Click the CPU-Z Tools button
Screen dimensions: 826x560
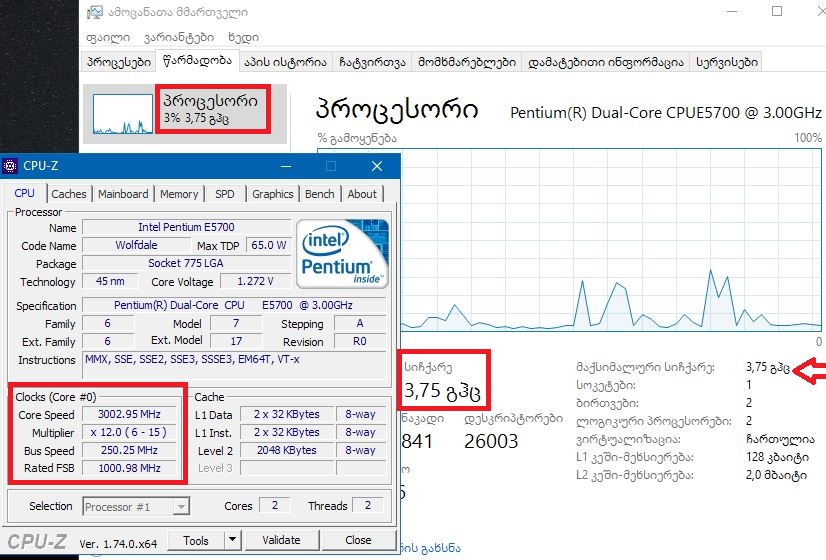[x=196, y=541]
